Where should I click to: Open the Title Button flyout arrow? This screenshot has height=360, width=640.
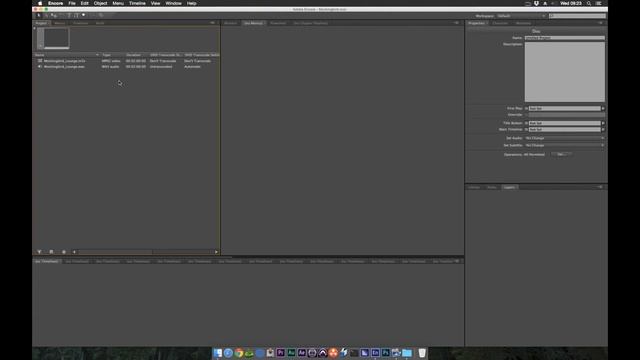click(603, 123)
